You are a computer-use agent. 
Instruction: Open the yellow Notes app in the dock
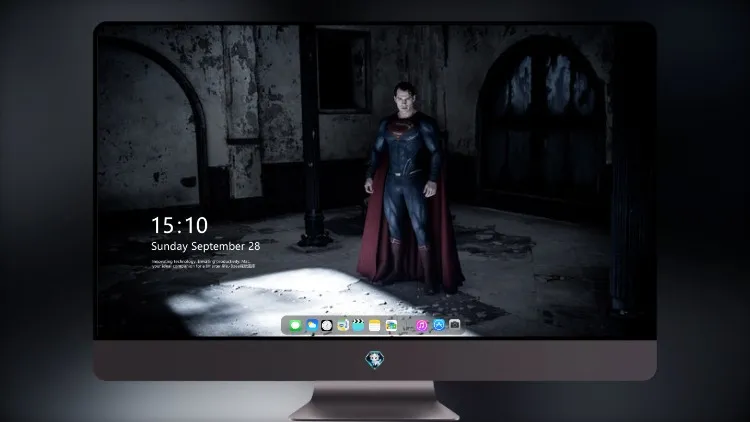pyautogui.click(x=375, y=325)
